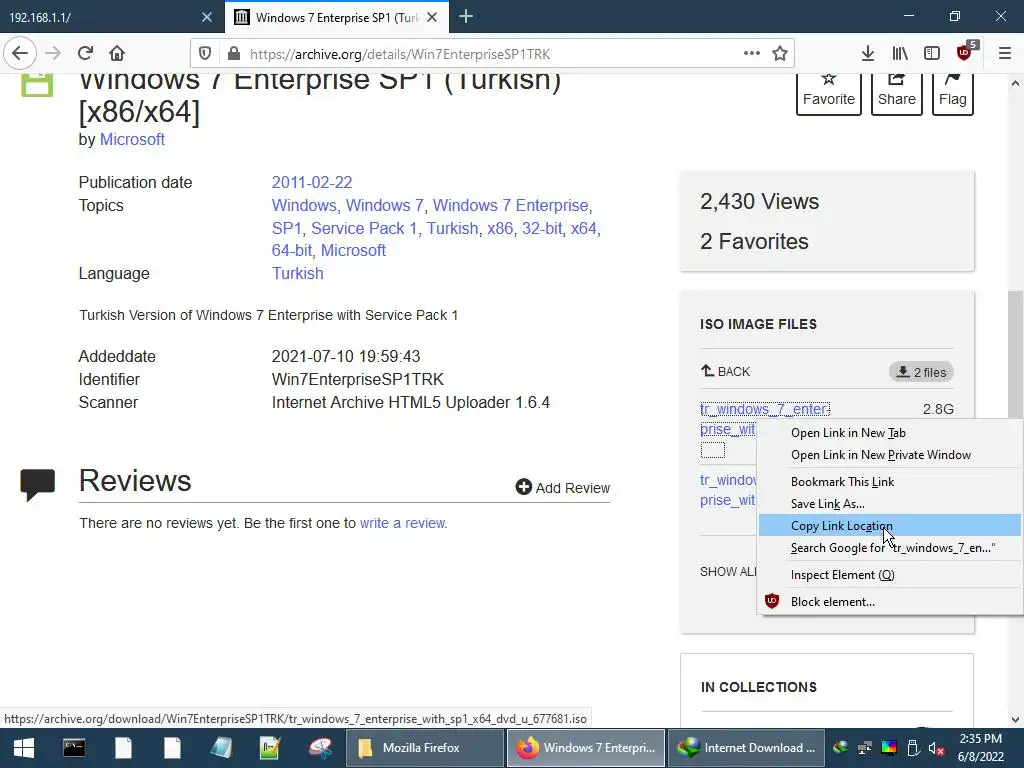The image size is (1024, 768).
Task: Choose Bookmark This Link
Action: [x=889, y=482]
